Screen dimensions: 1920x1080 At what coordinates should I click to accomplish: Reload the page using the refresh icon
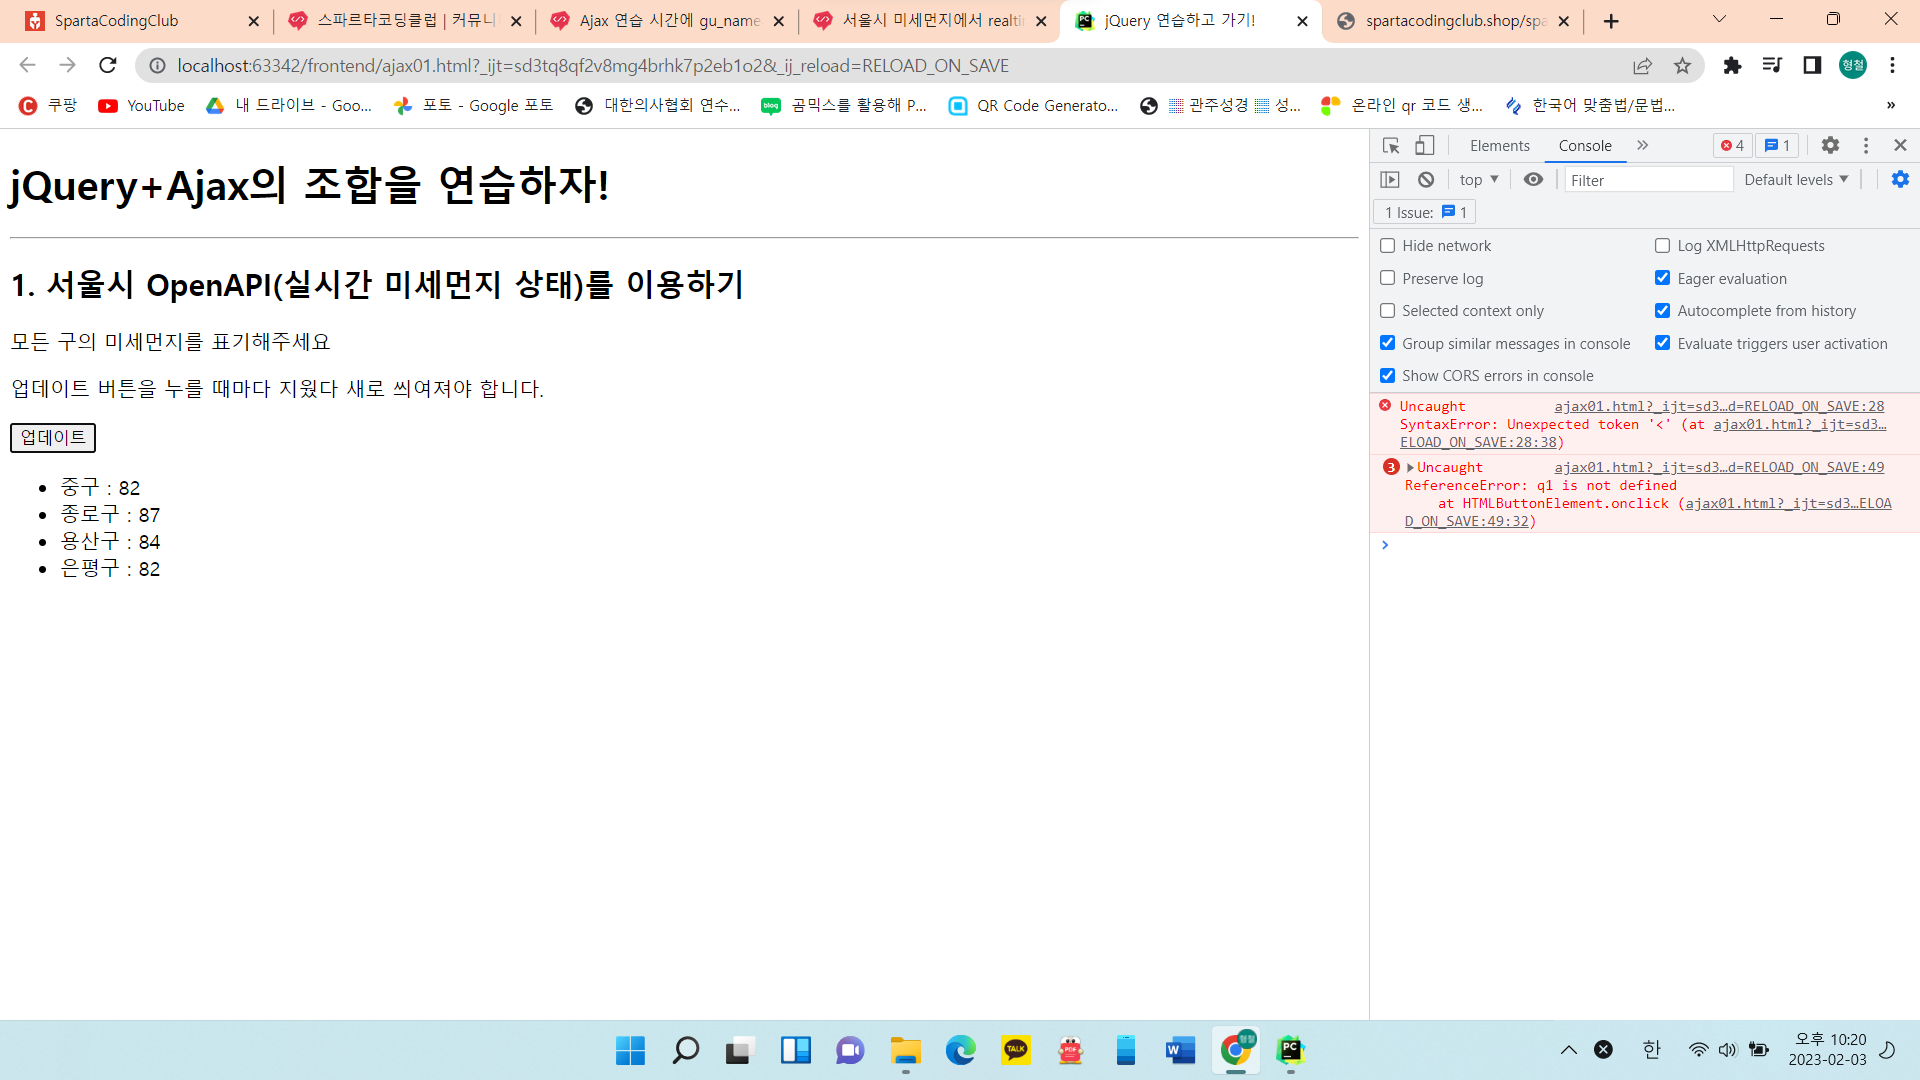(x=108, y=66)
